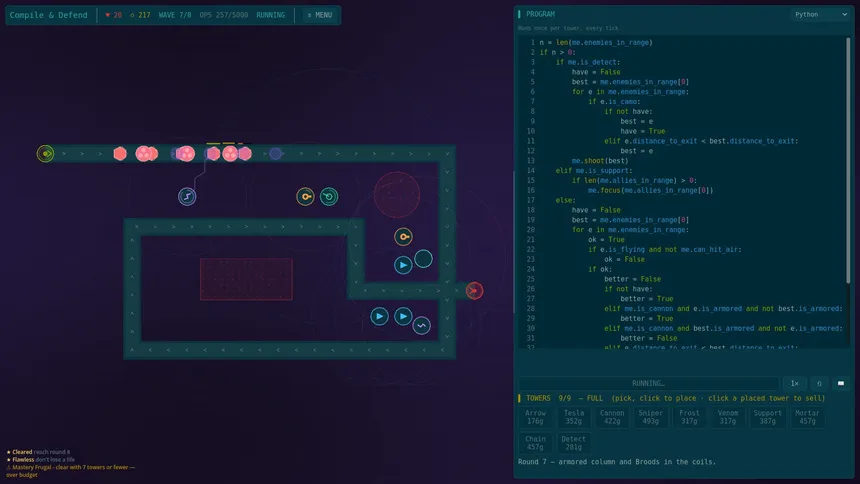This screenshot has width=860, height=484.
Task: Click the leading pink hexagon enemy
Action: click(245, 154)
